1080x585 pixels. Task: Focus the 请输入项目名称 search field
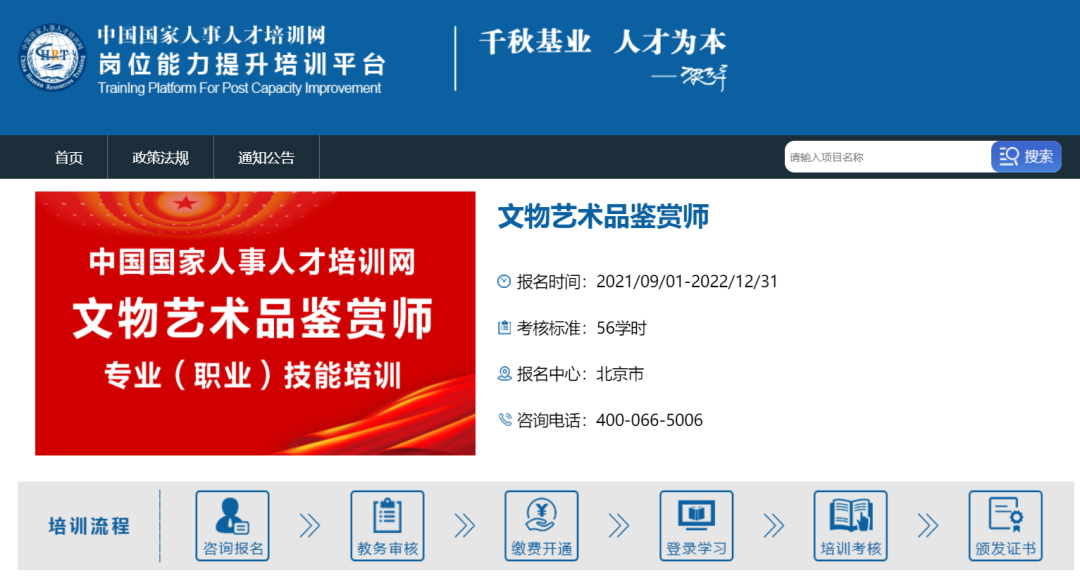888,157
